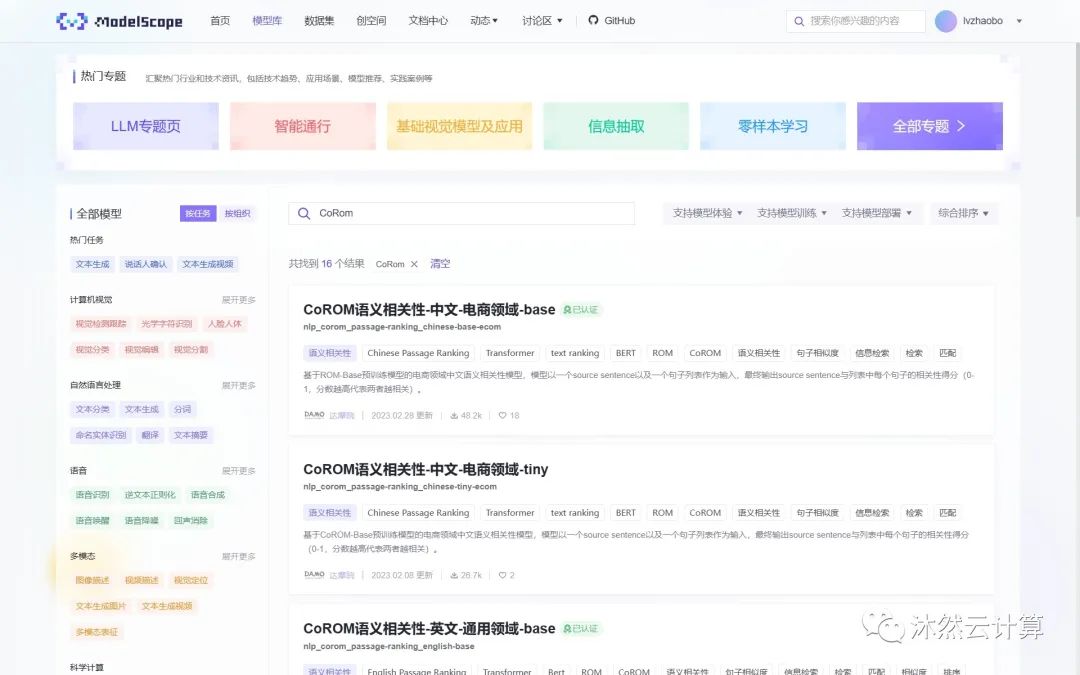Select 人脸人体 task tag
This screenshot has height=675, width=1080.
click(x=225, y=324)
